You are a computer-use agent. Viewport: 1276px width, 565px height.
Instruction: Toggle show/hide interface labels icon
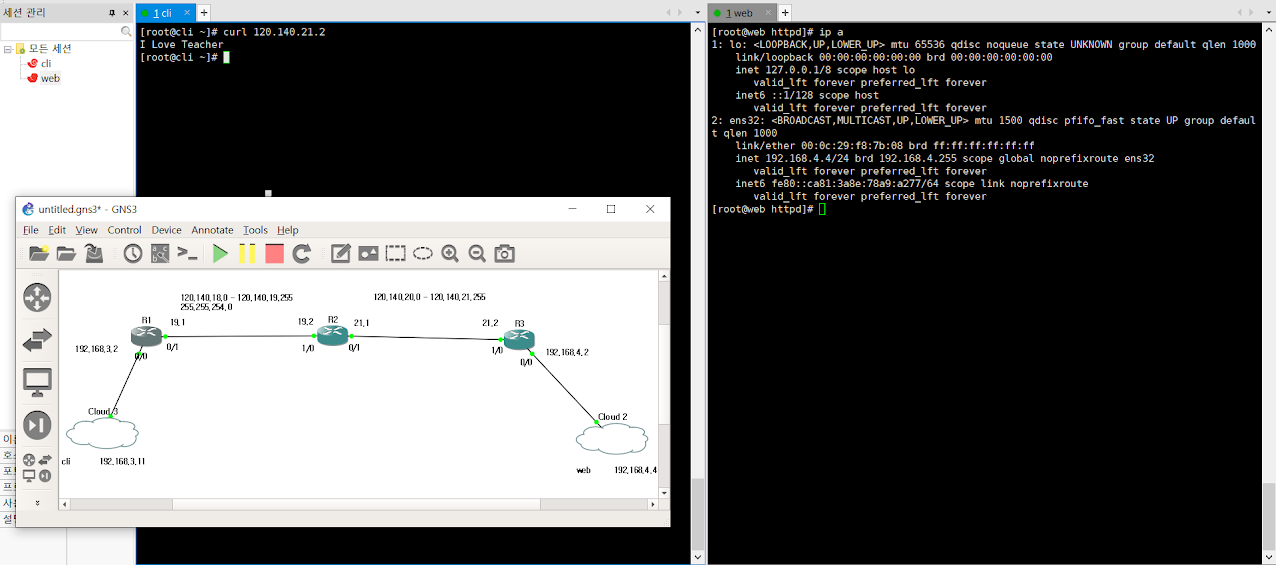coord(160,253)
